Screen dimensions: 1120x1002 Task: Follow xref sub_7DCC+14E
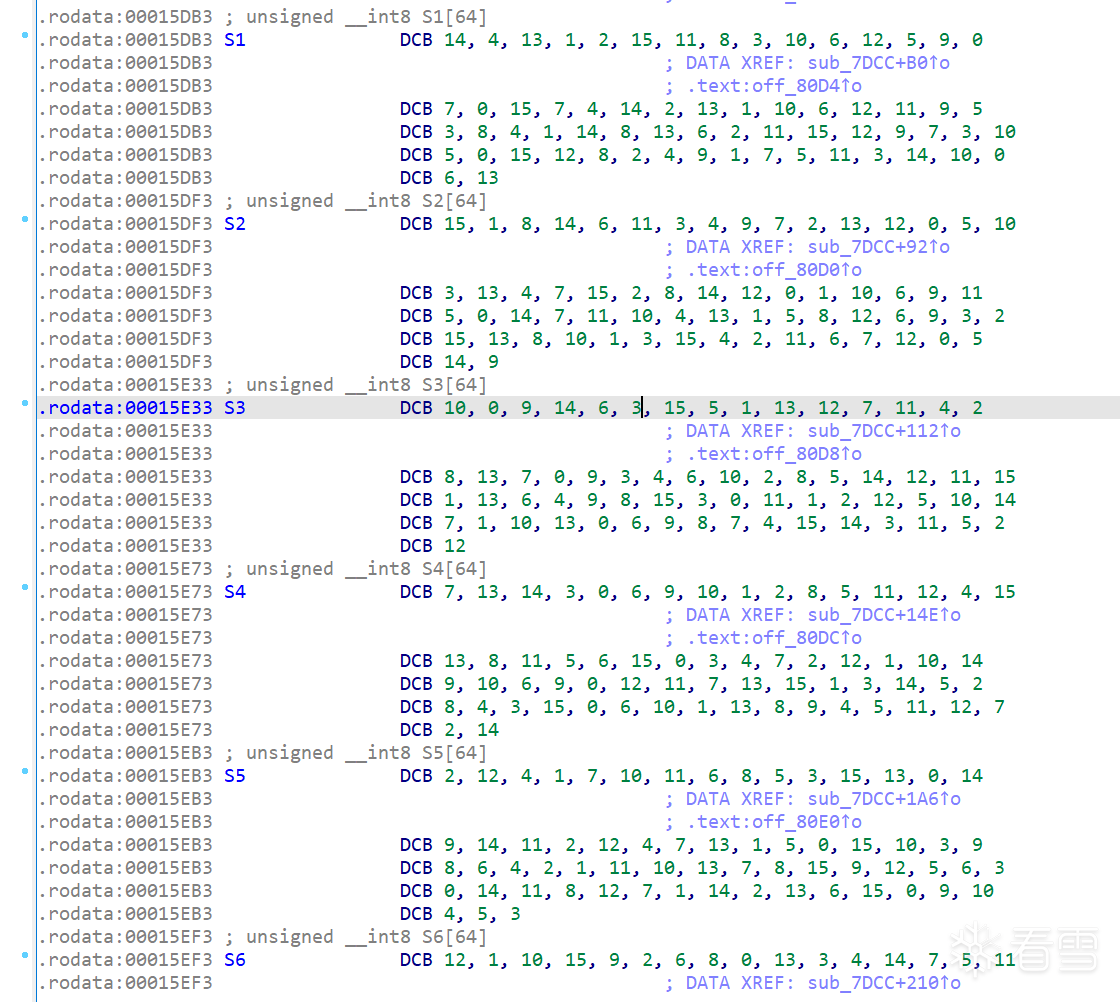click(x=884, y=615)
